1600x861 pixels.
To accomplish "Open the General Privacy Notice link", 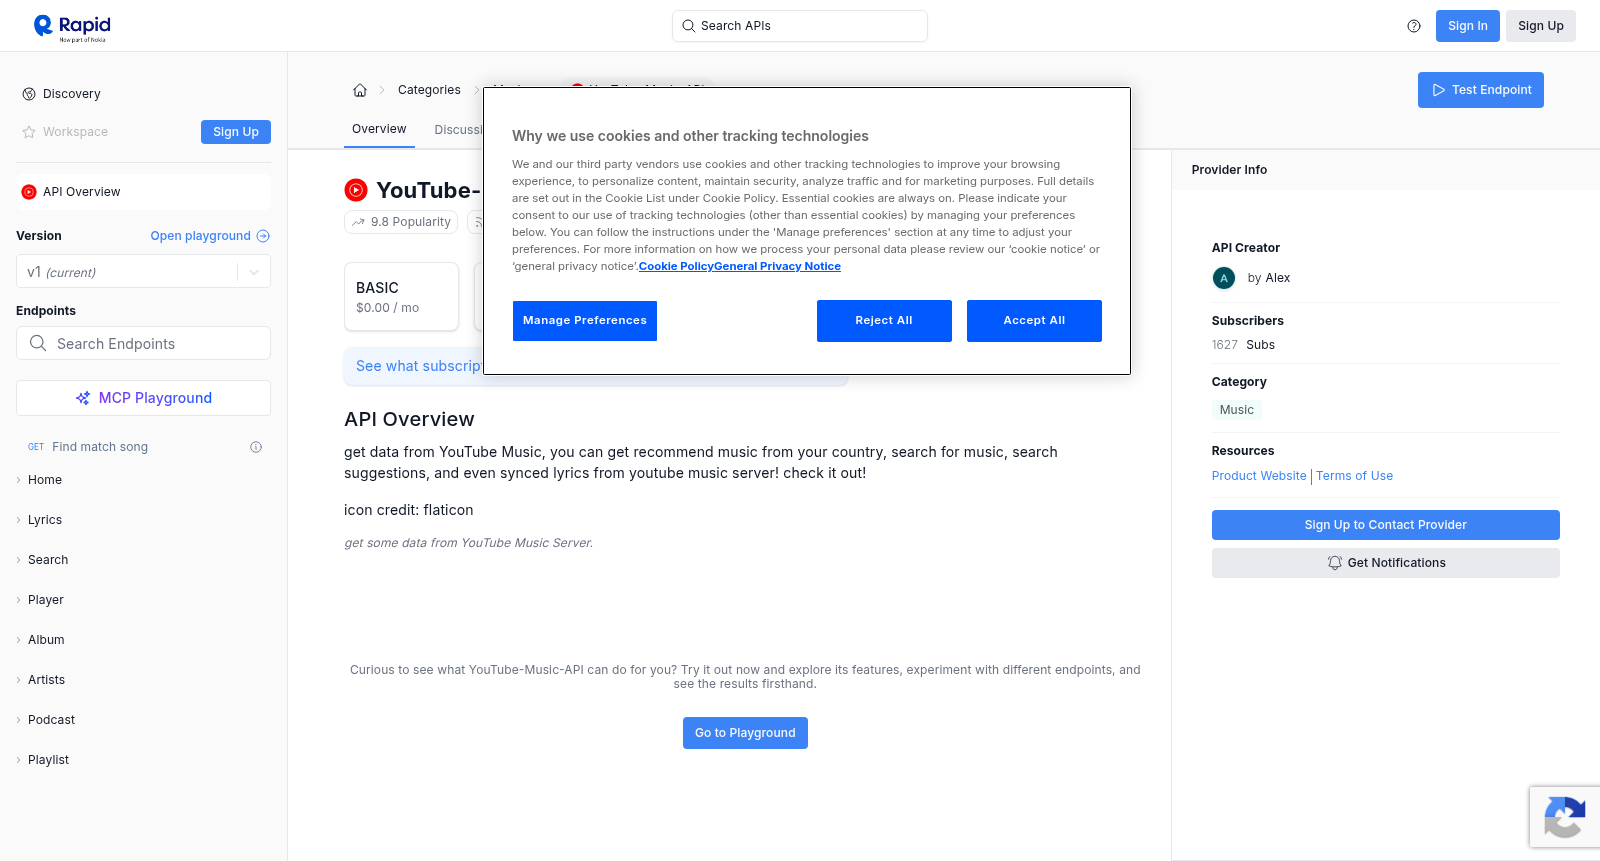I will coord(778,266).
